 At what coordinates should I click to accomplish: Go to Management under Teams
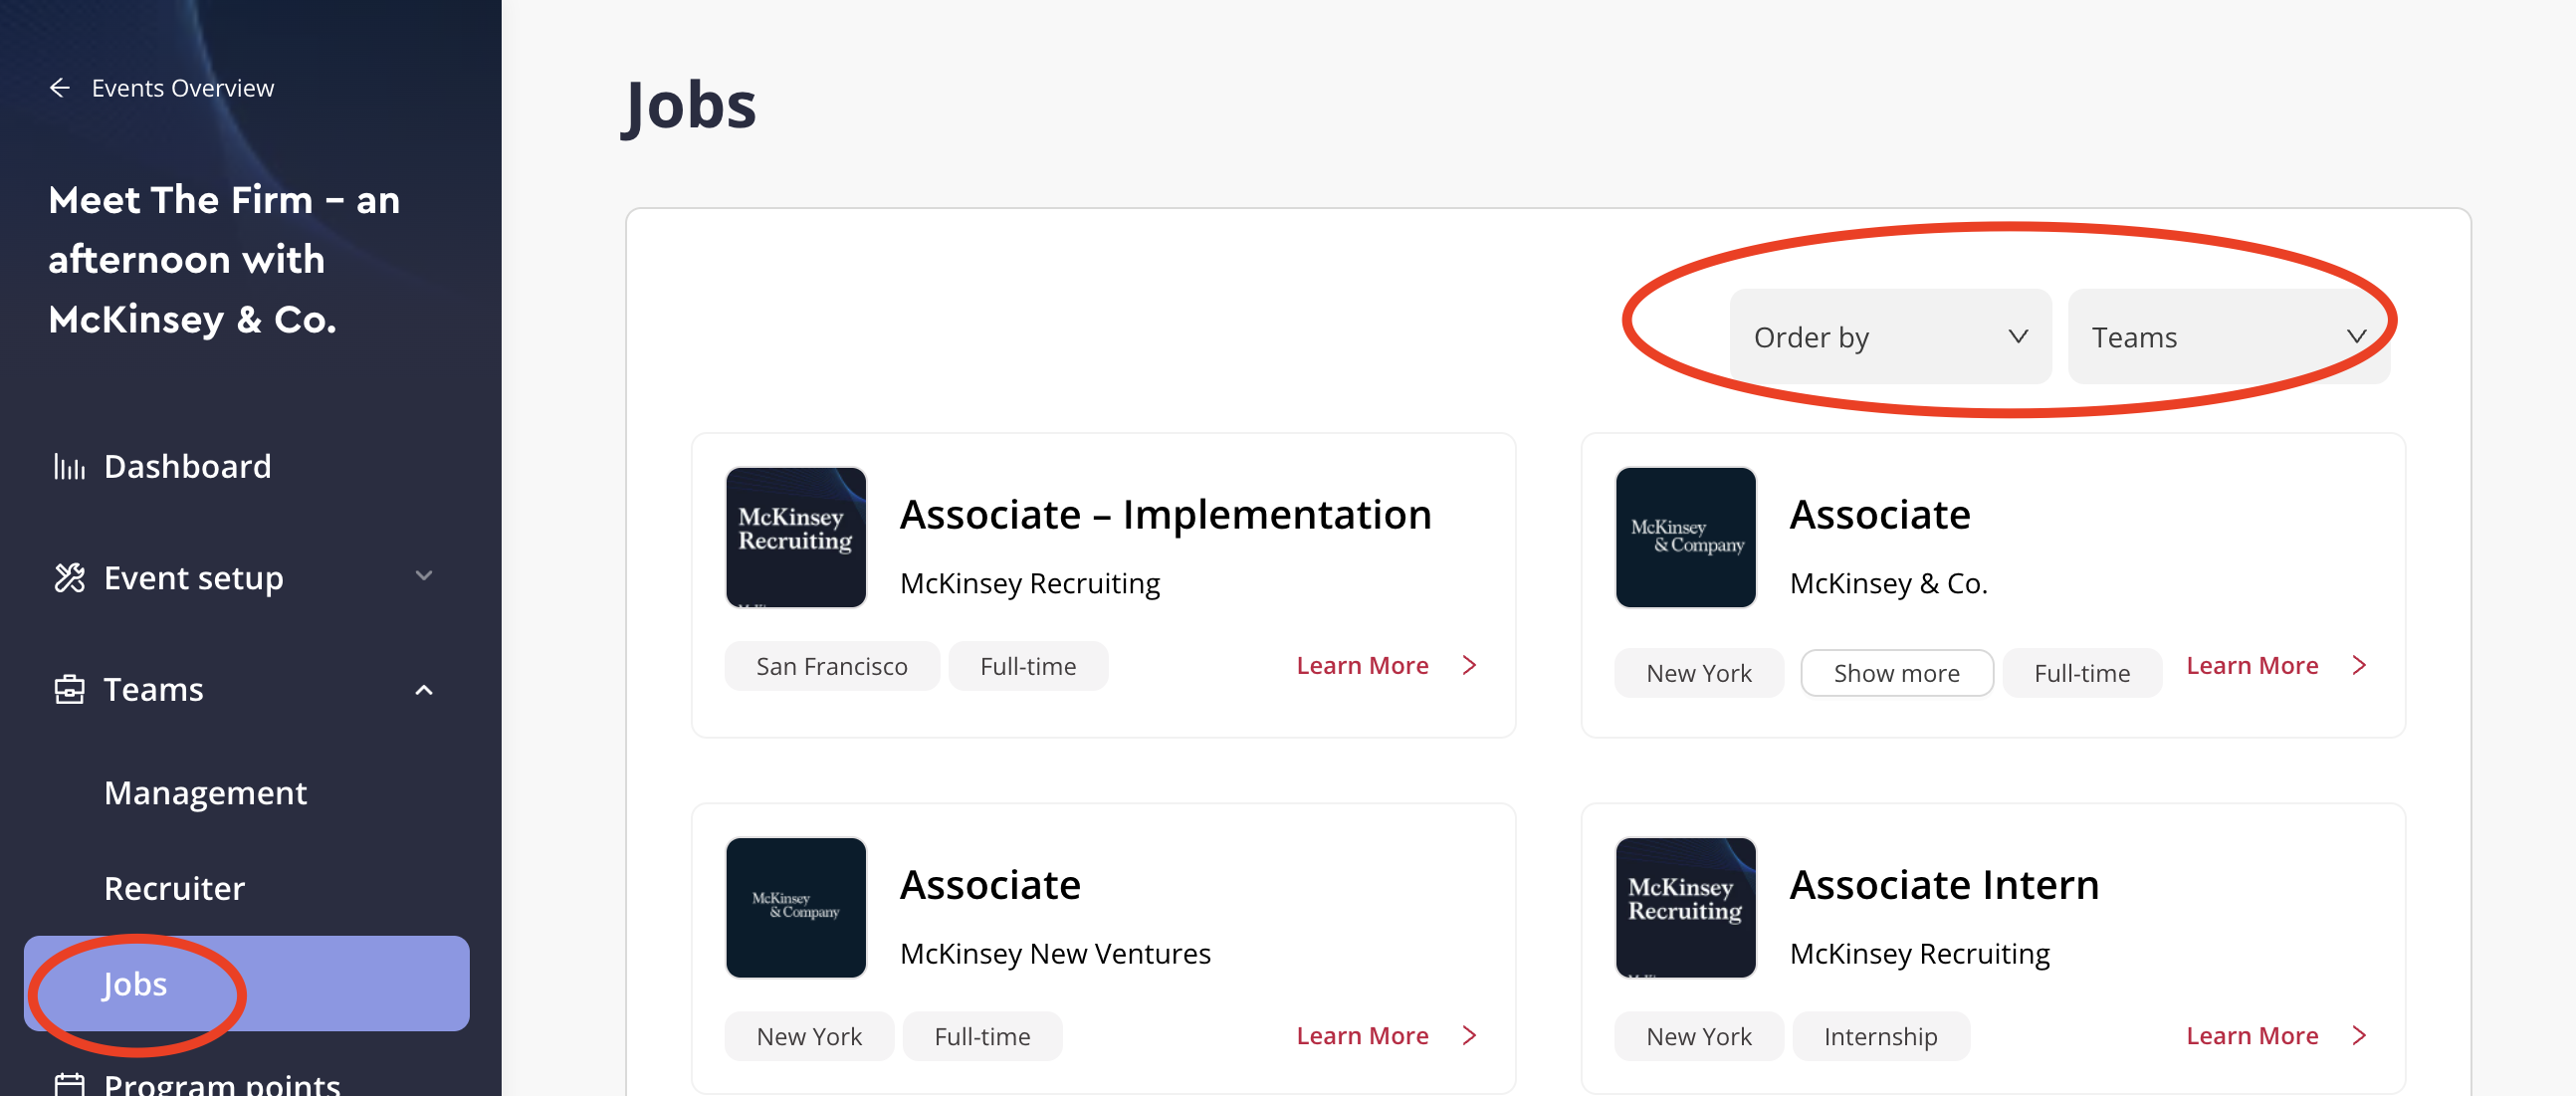(x=205, y=793)
